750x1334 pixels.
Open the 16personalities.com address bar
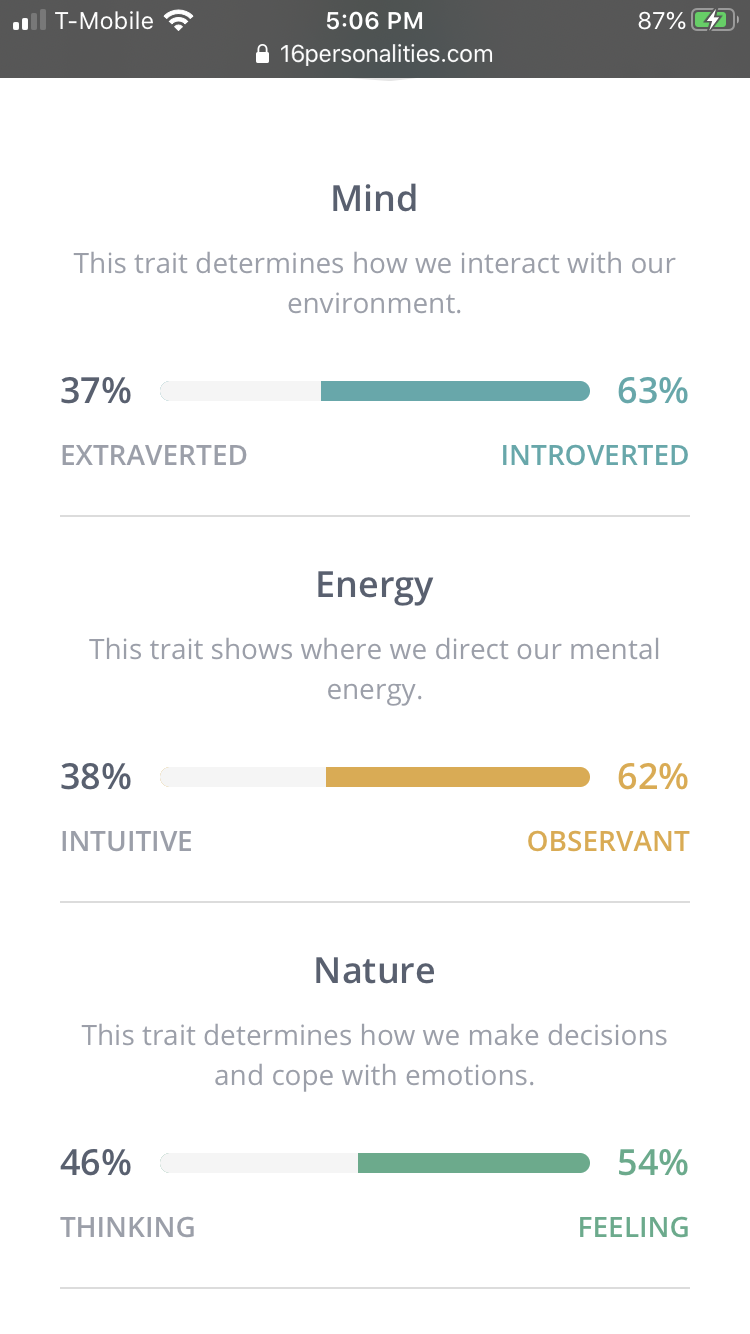coord(374,54)
